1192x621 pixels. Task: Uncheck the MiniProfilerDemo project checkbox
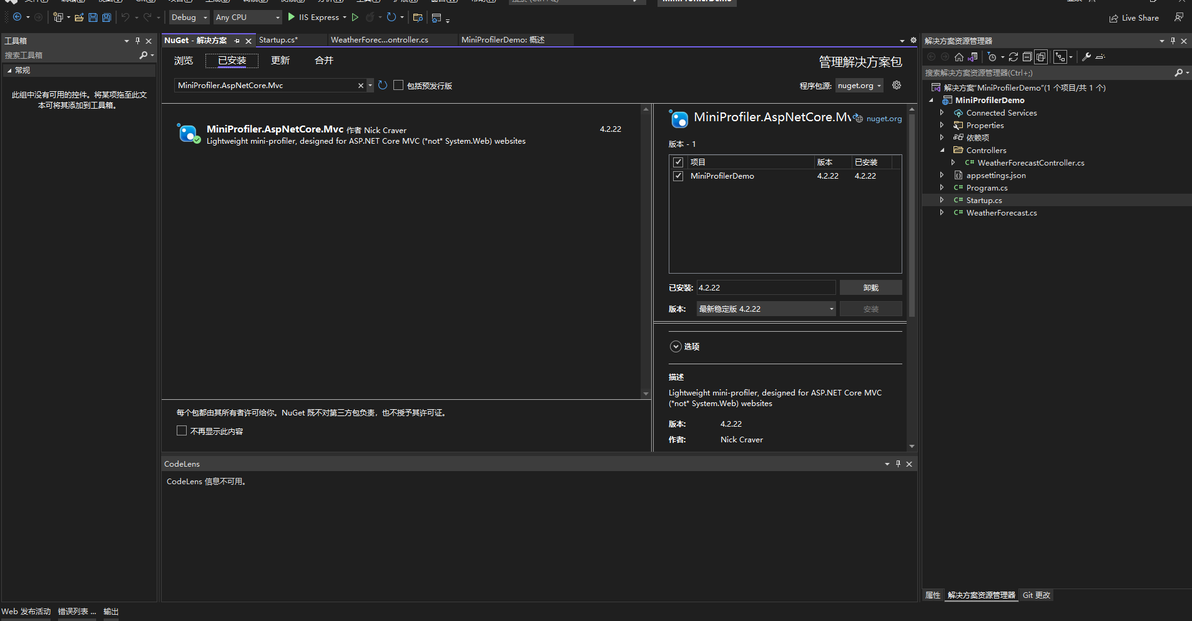pos(678,176)
